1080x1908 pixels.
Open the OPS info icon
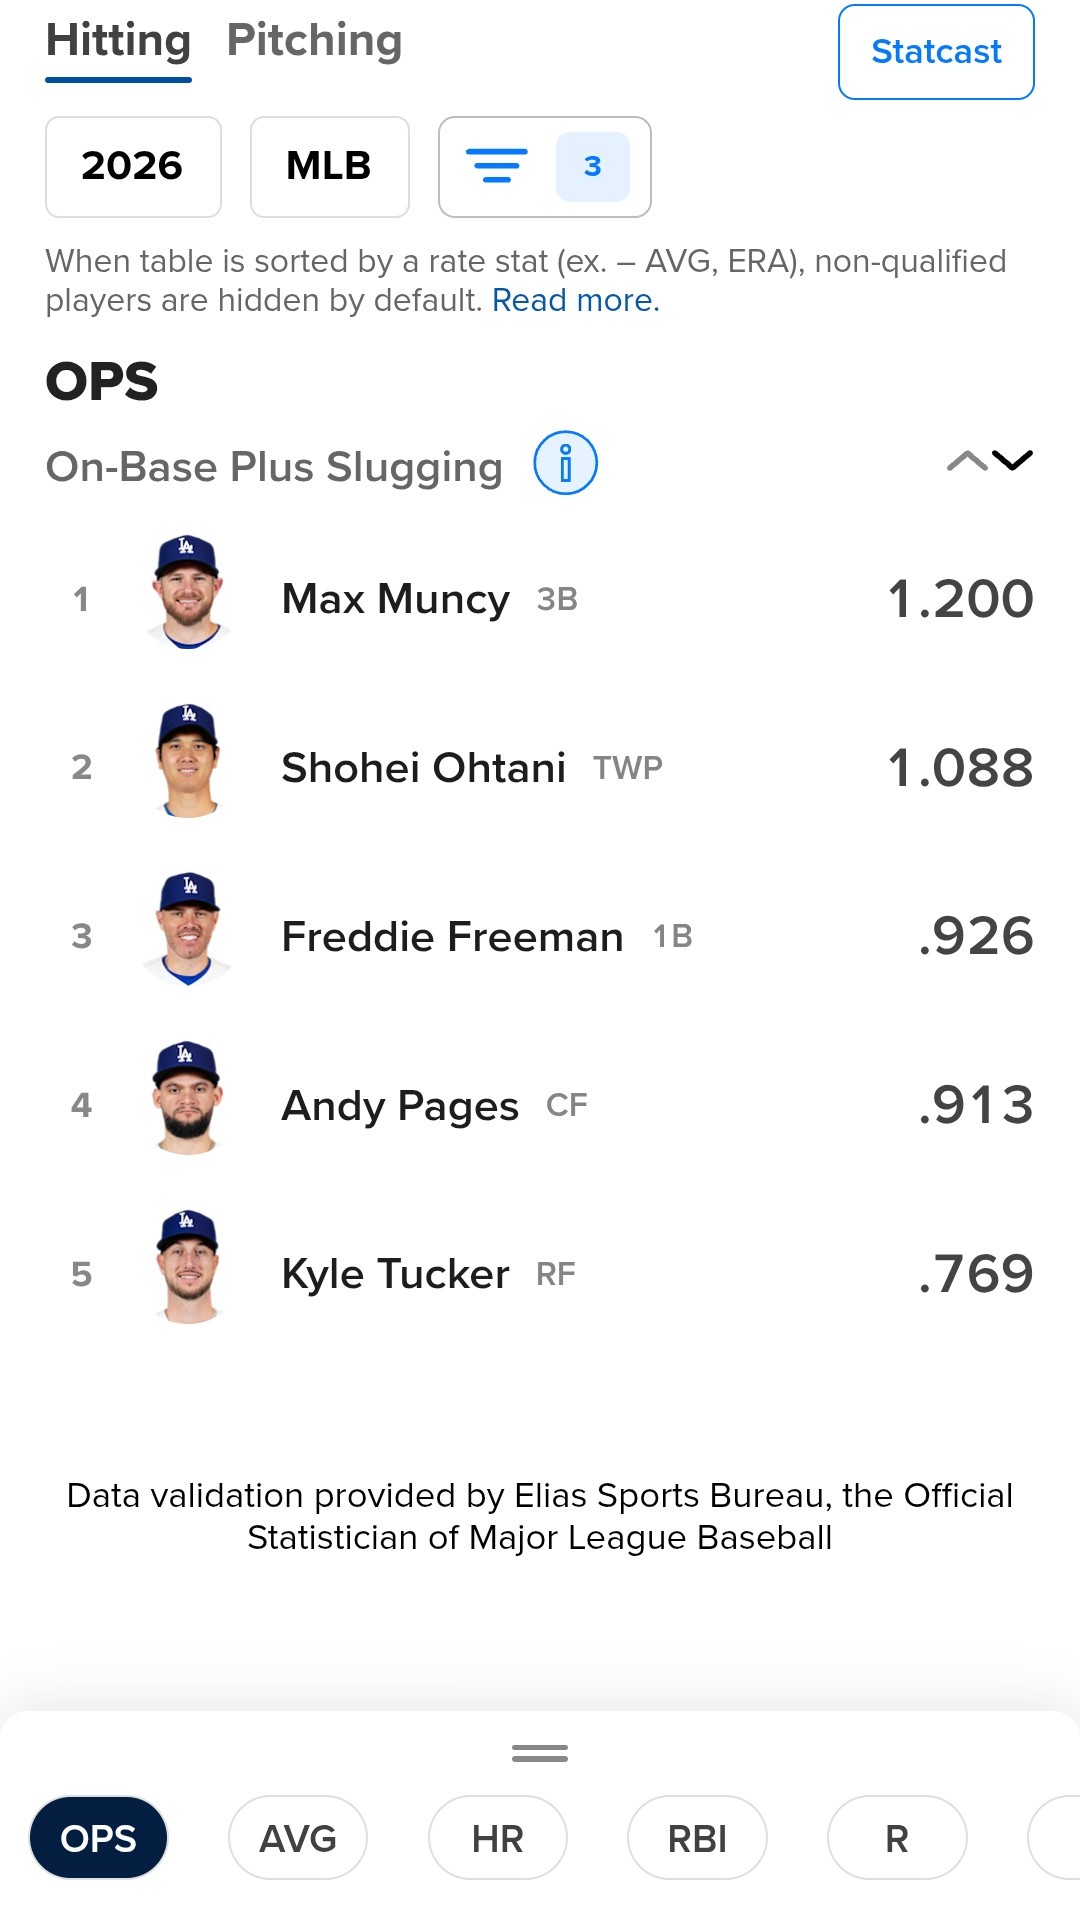click(565, 464)
